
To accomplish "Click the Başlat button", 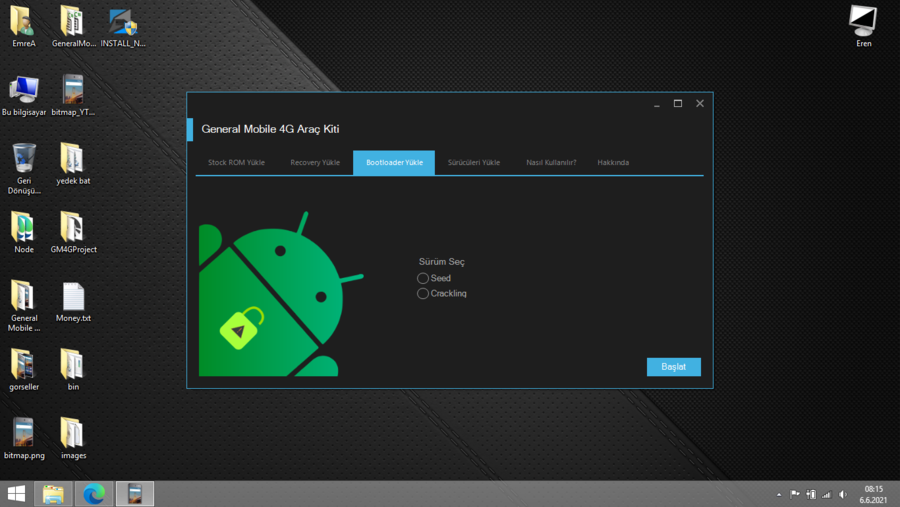I will point(673,367).
